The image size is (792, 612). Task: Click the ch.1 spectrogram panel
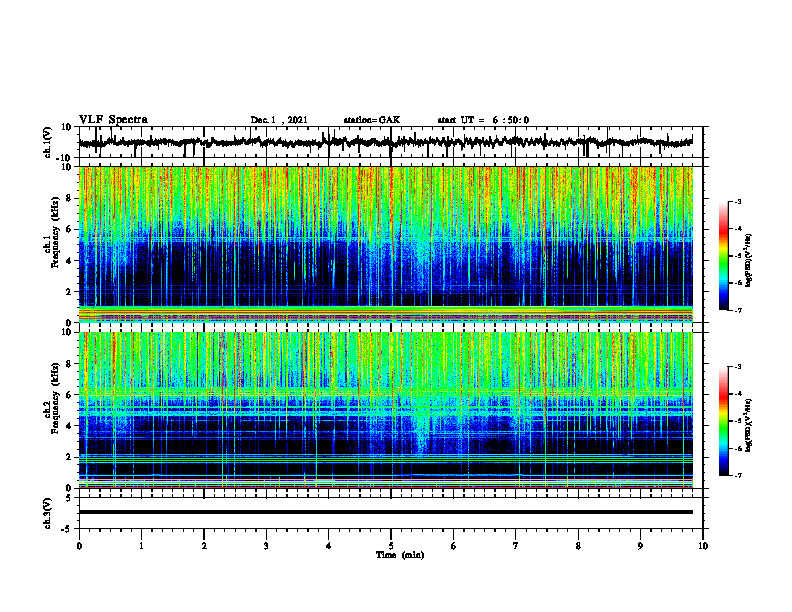(x=385, y=244)
